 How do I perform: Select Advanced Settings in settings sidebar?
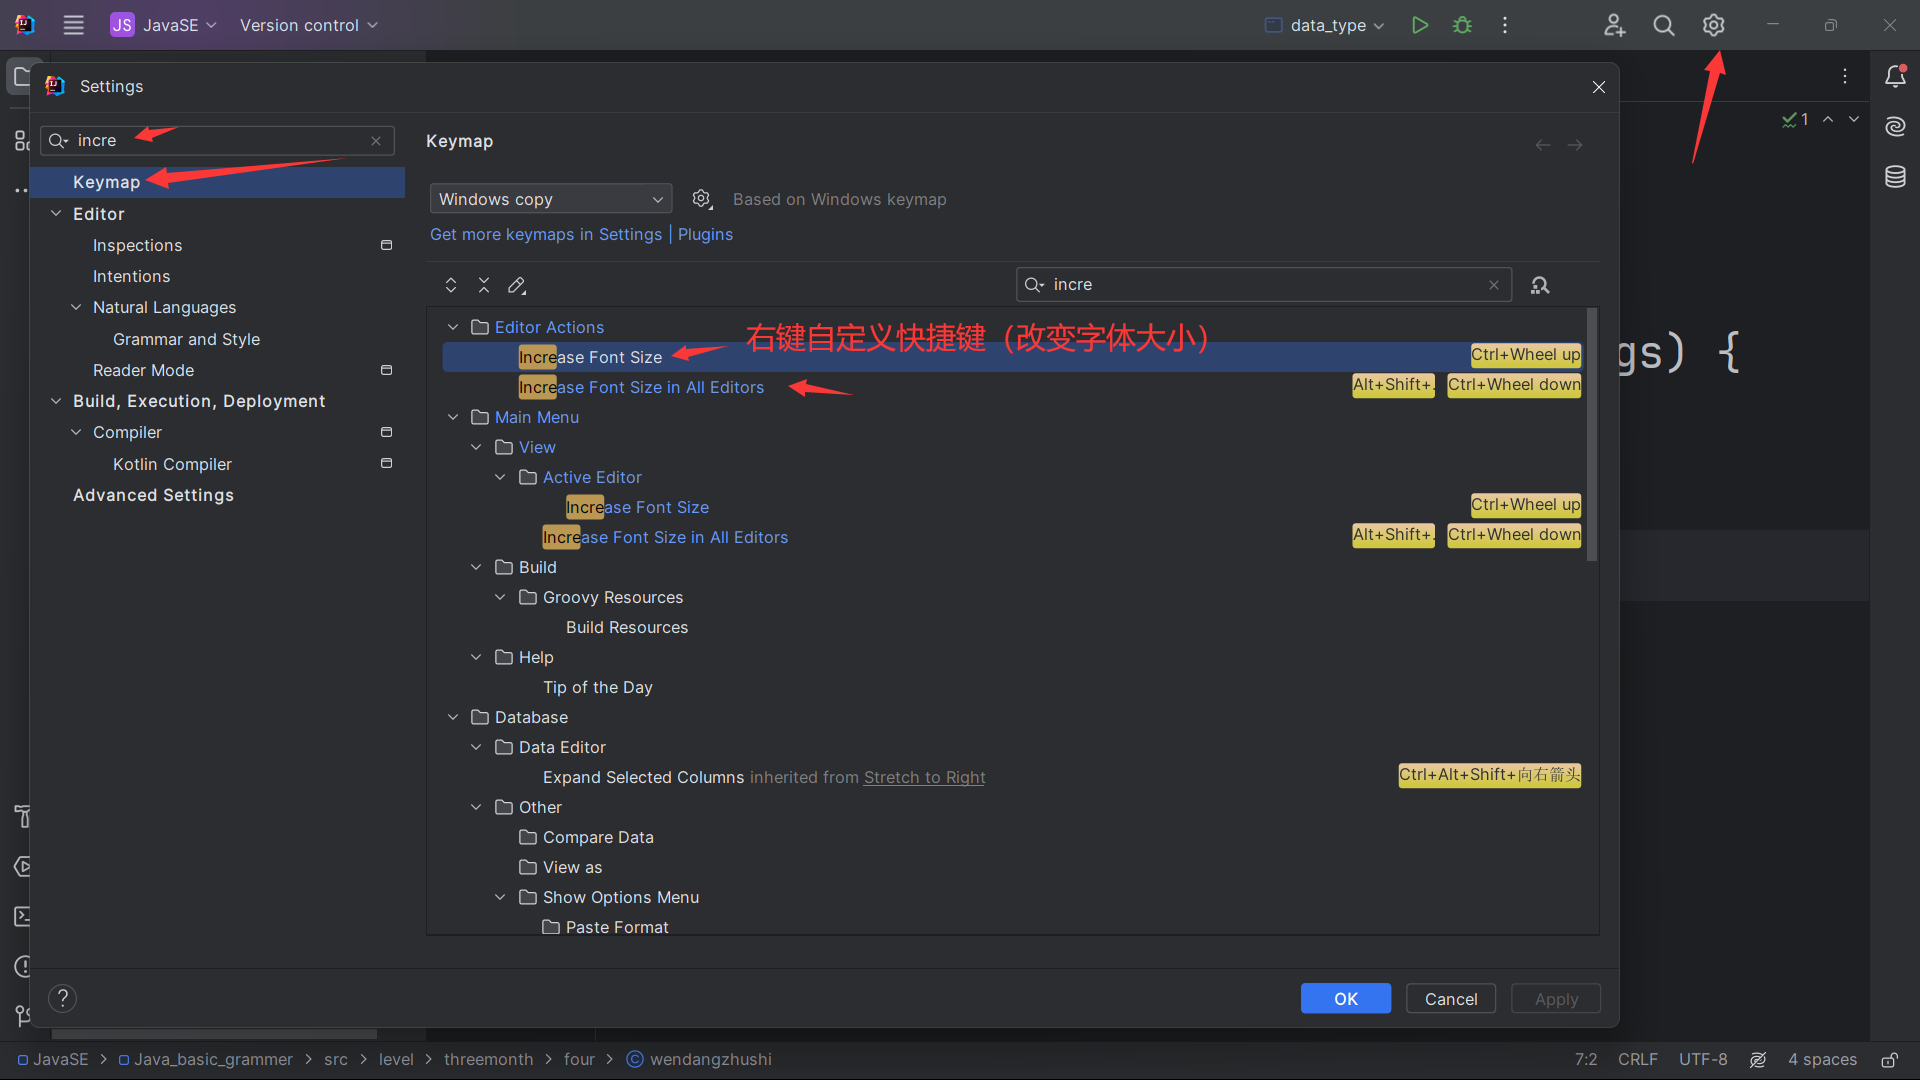(153, 495)
